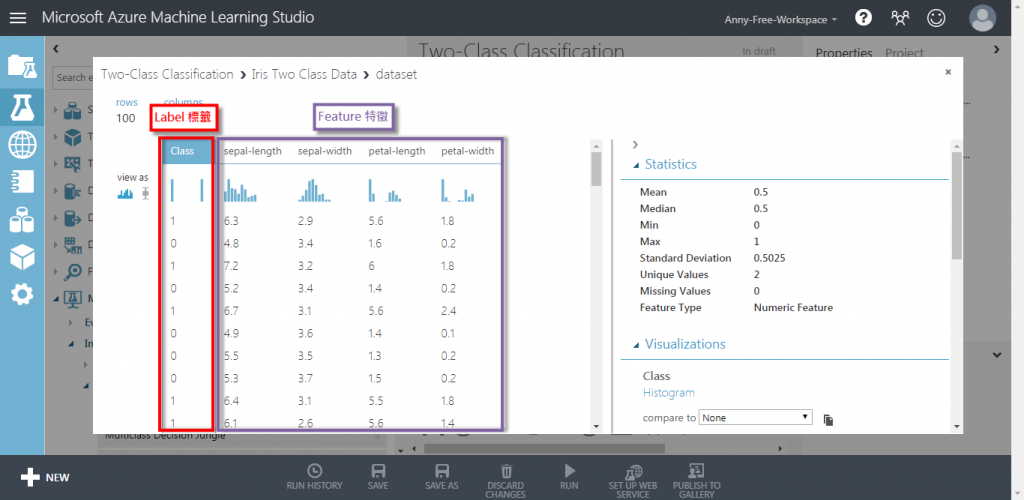Collapse Properties pane right chevron

click(x=996, y=48)
